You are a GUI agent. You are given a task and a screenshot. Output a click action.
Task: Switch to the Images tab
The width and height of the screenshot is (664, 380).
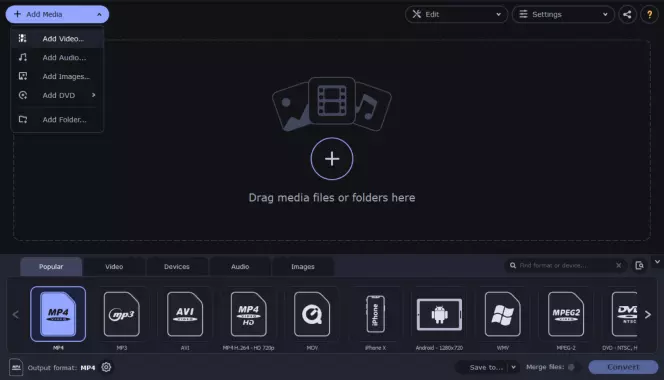click(x=303, y=266)
